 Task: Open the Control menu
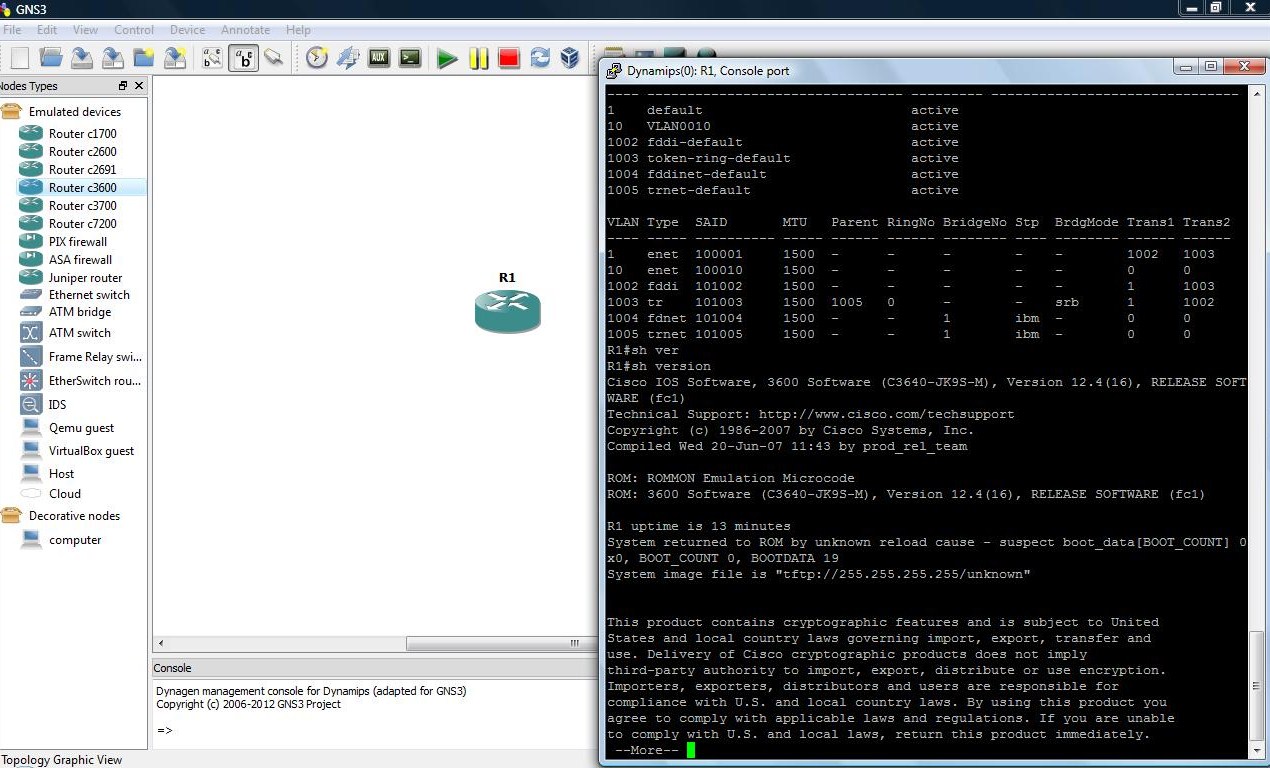(134, 30)
